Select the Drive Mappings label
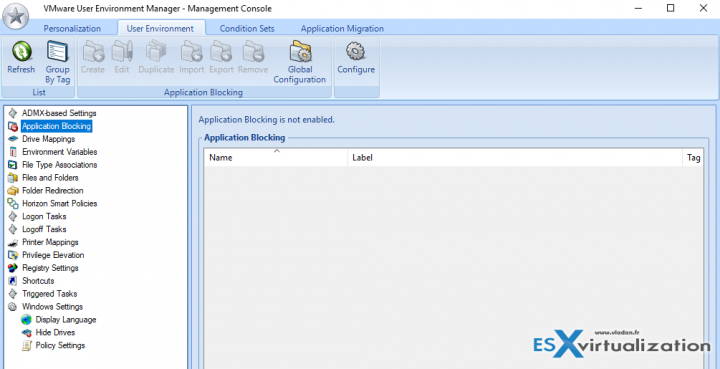The width and height of the screenshot is (720, 369). (x=49, y=139)
